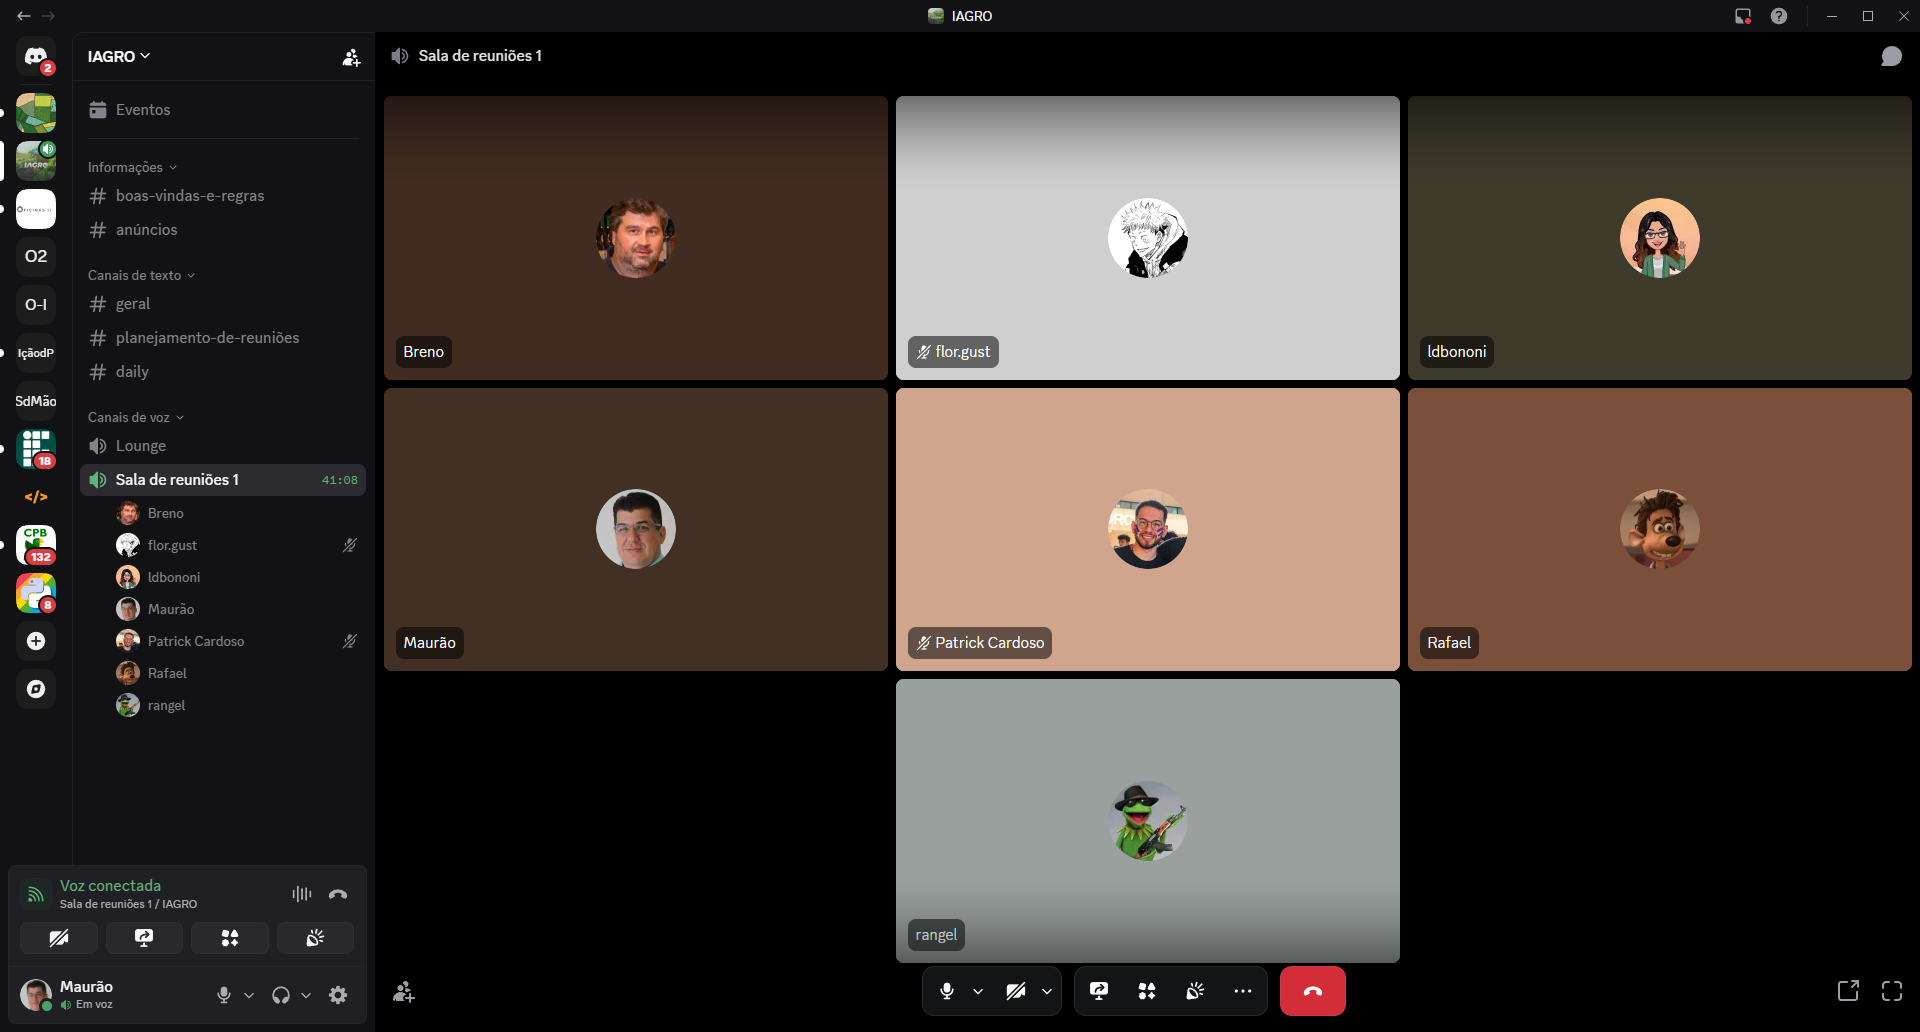
Task: Expand the IAGRO server dropdown menu
Action: (x=118, y=56)
